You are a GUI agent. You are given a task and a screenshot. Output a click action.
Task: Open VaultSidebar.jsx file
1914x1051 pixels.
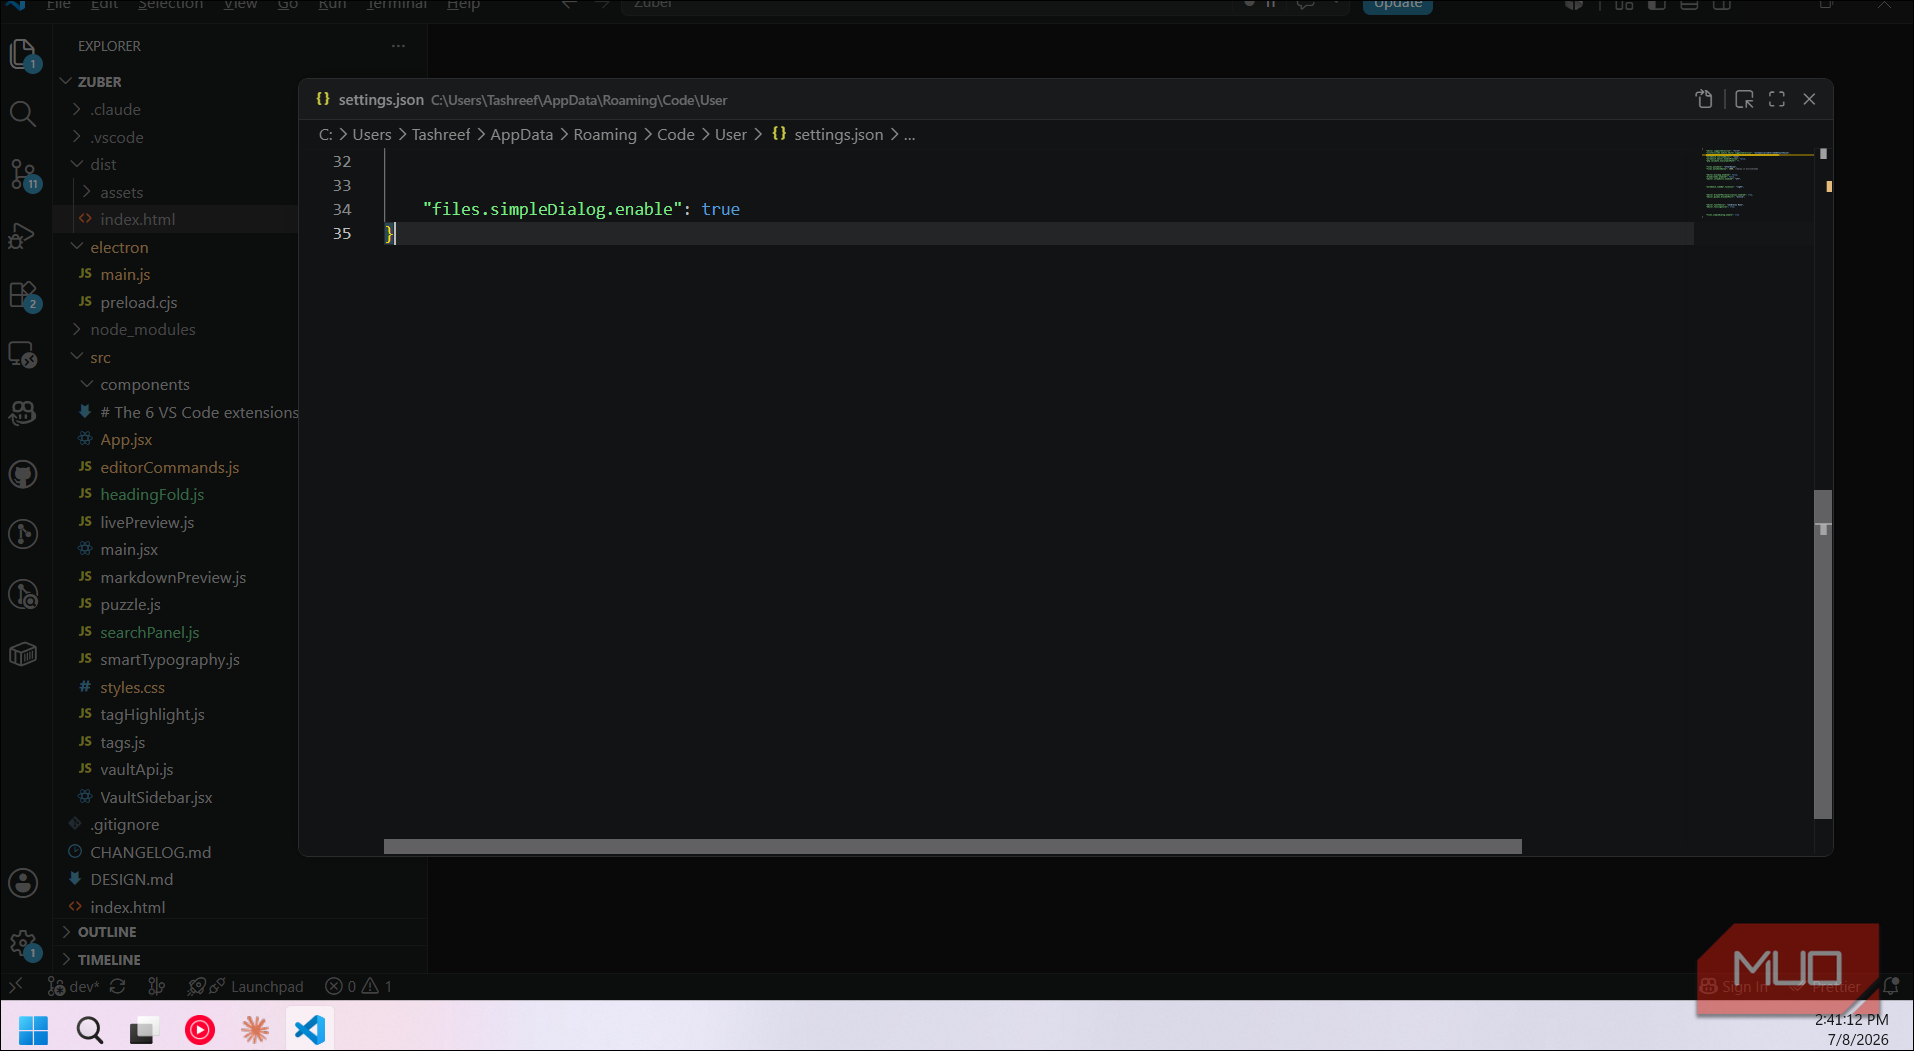click(156, 797)
